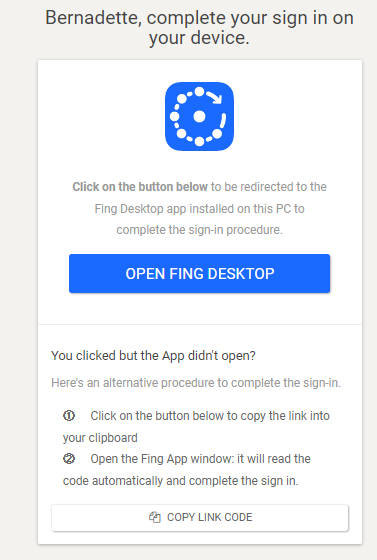Click the bold 'Click on the button below' text
This screenshot has height=560, width=377.
(x=140, y=187)
